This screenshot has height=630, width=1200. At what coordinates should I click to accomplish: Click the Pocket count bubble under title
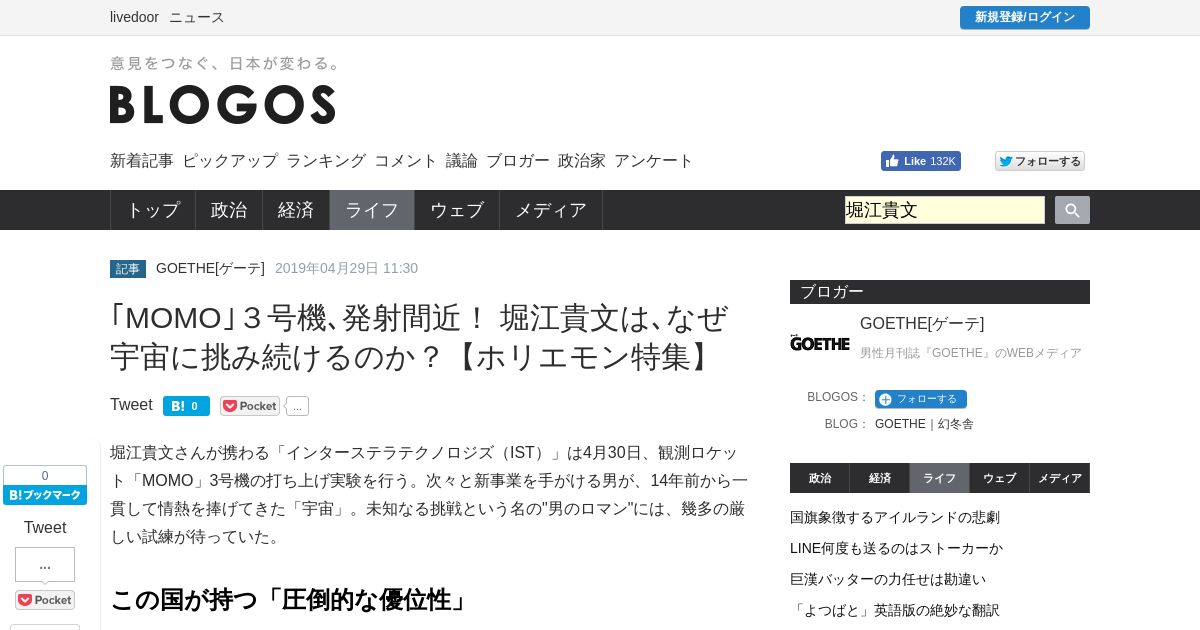pyautogui.click(x=297, y=406)
